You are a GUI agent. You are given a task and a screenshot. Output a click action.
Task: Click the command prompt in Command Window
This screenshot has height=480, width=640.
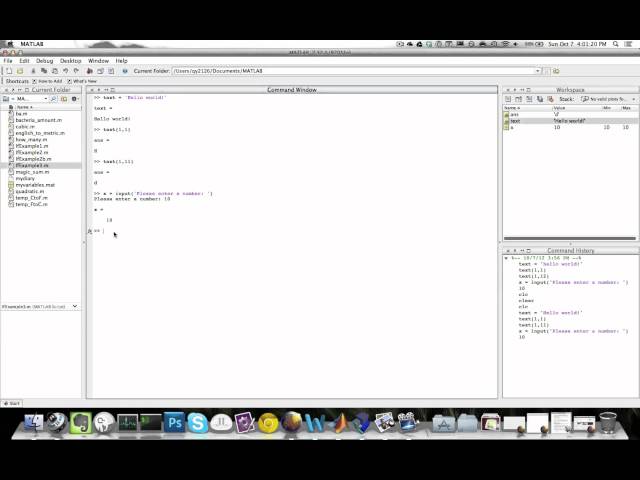pos(103,231)
